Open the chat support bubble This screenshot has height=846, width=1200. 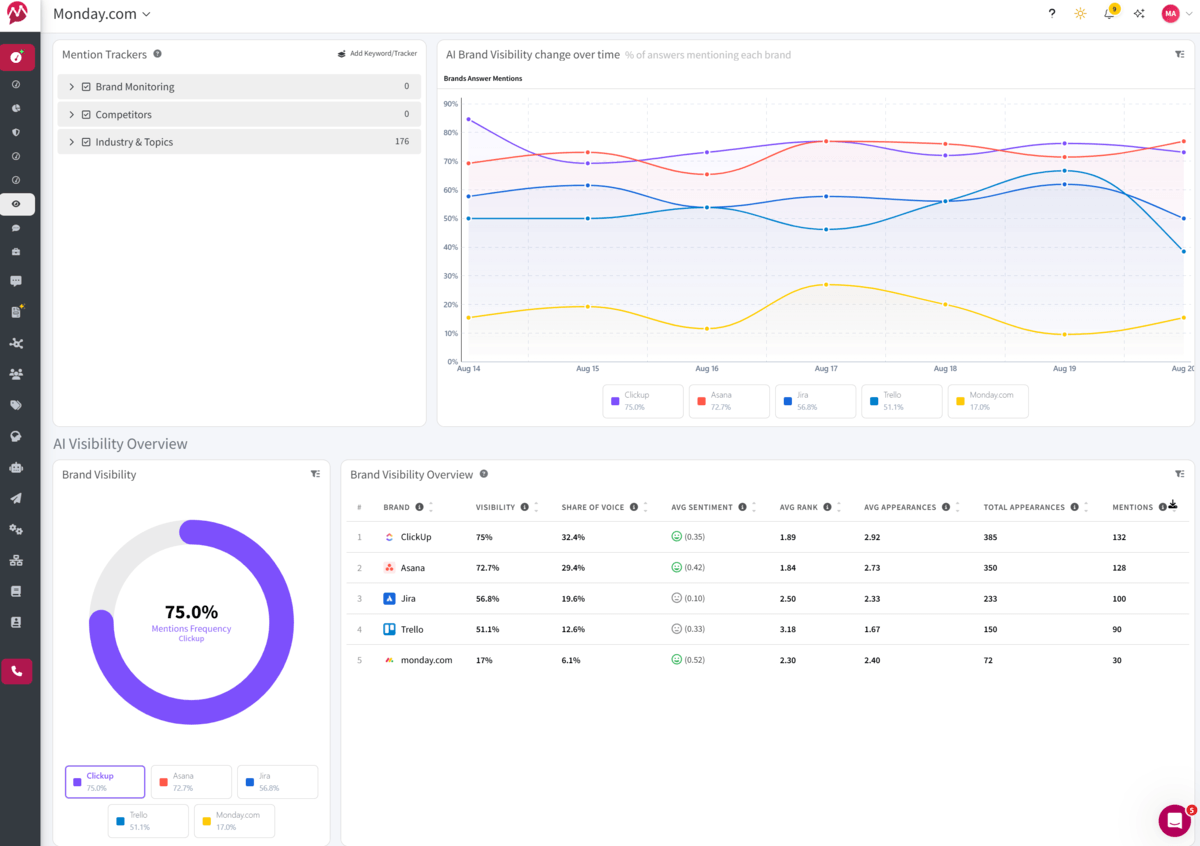click(1175, 820)
